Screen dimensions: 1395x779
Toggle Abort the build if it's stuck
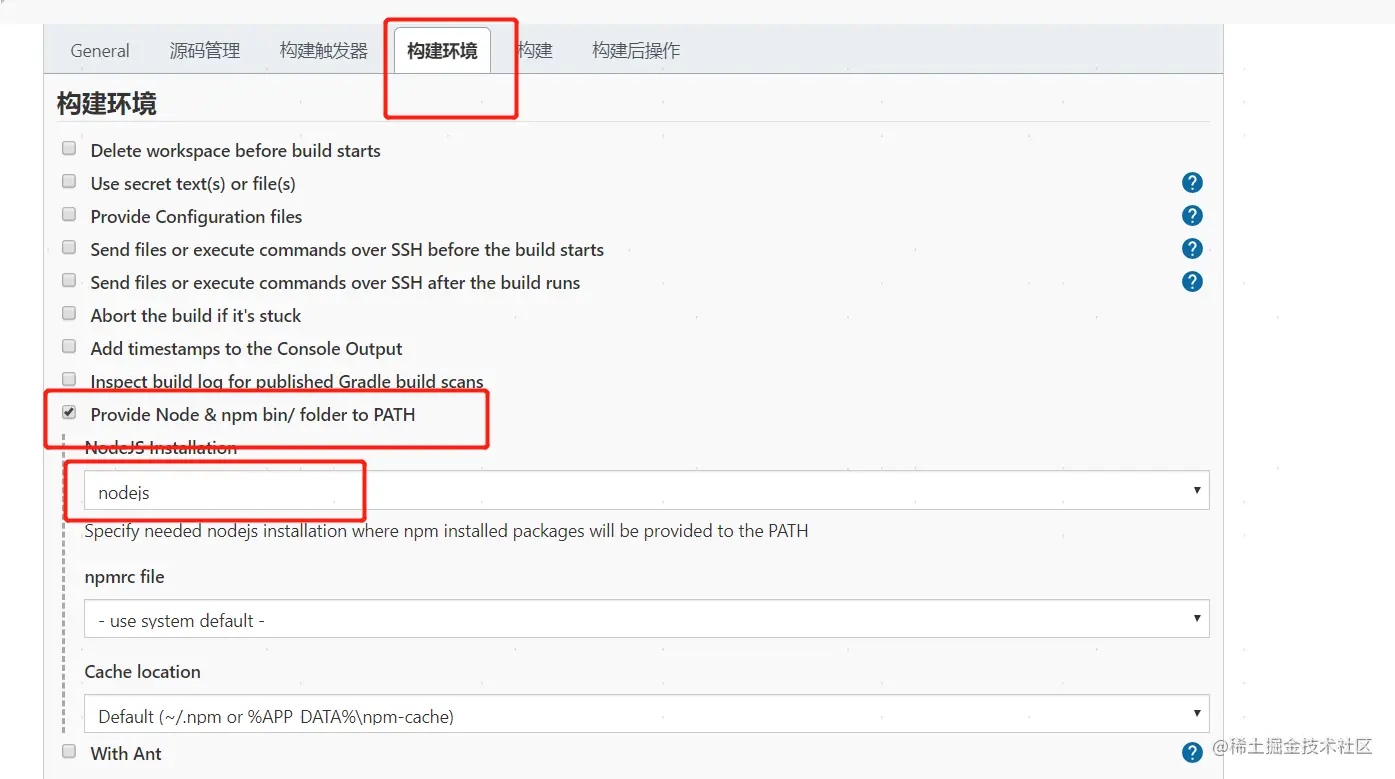click(69, 314)
